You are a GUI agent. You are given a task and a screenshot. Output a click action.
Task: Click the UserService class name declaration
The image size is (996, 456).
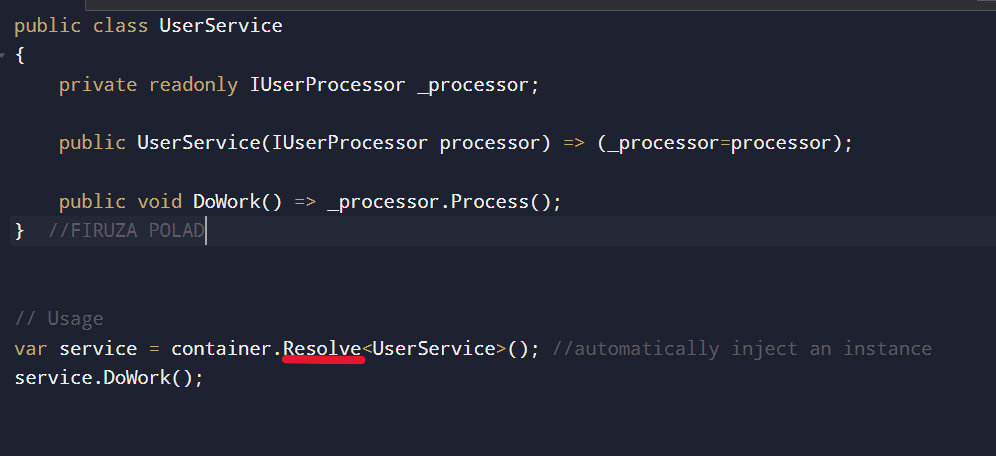221,26
